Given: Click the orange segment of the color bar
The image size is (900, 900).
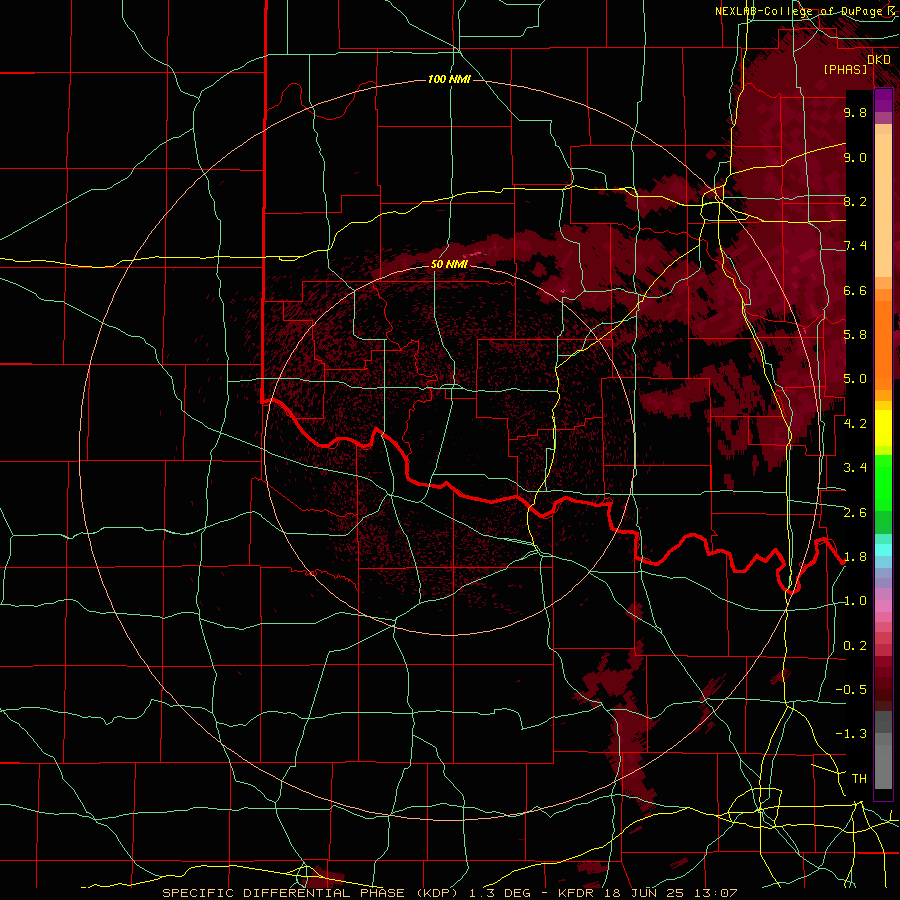Looking at the screenshot, I should (883, 339).
